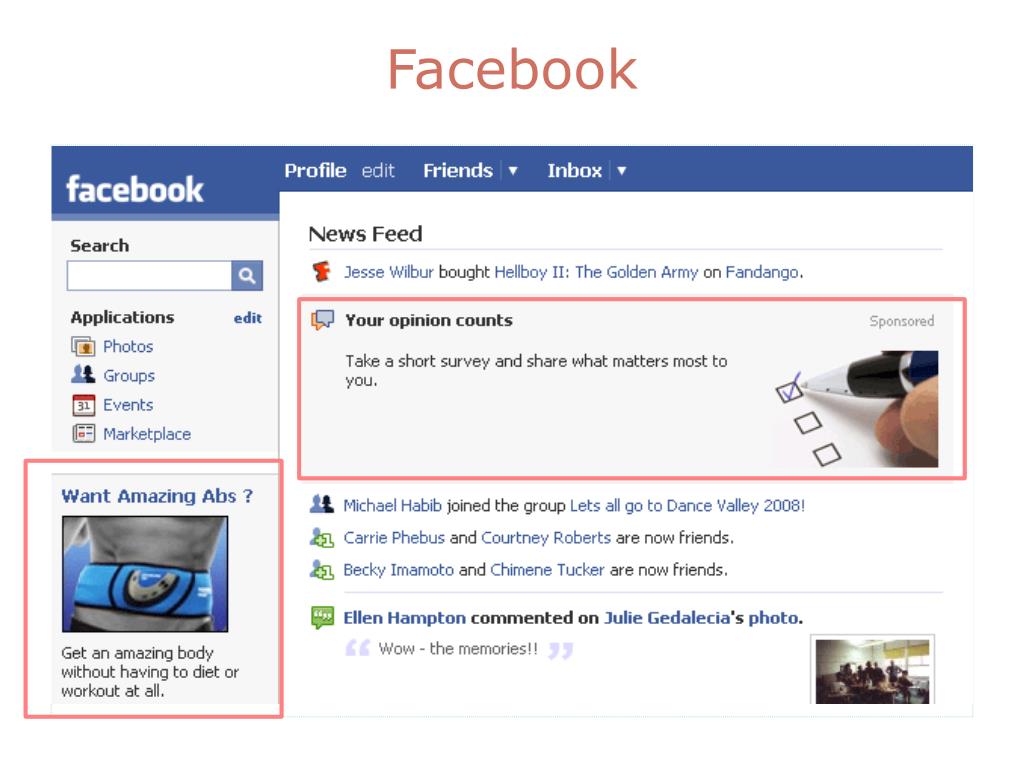Viewport: 1024px width, 768px height.
Task: Expand the Friends dropdown arrow
Action: click(x=513, y=170)
